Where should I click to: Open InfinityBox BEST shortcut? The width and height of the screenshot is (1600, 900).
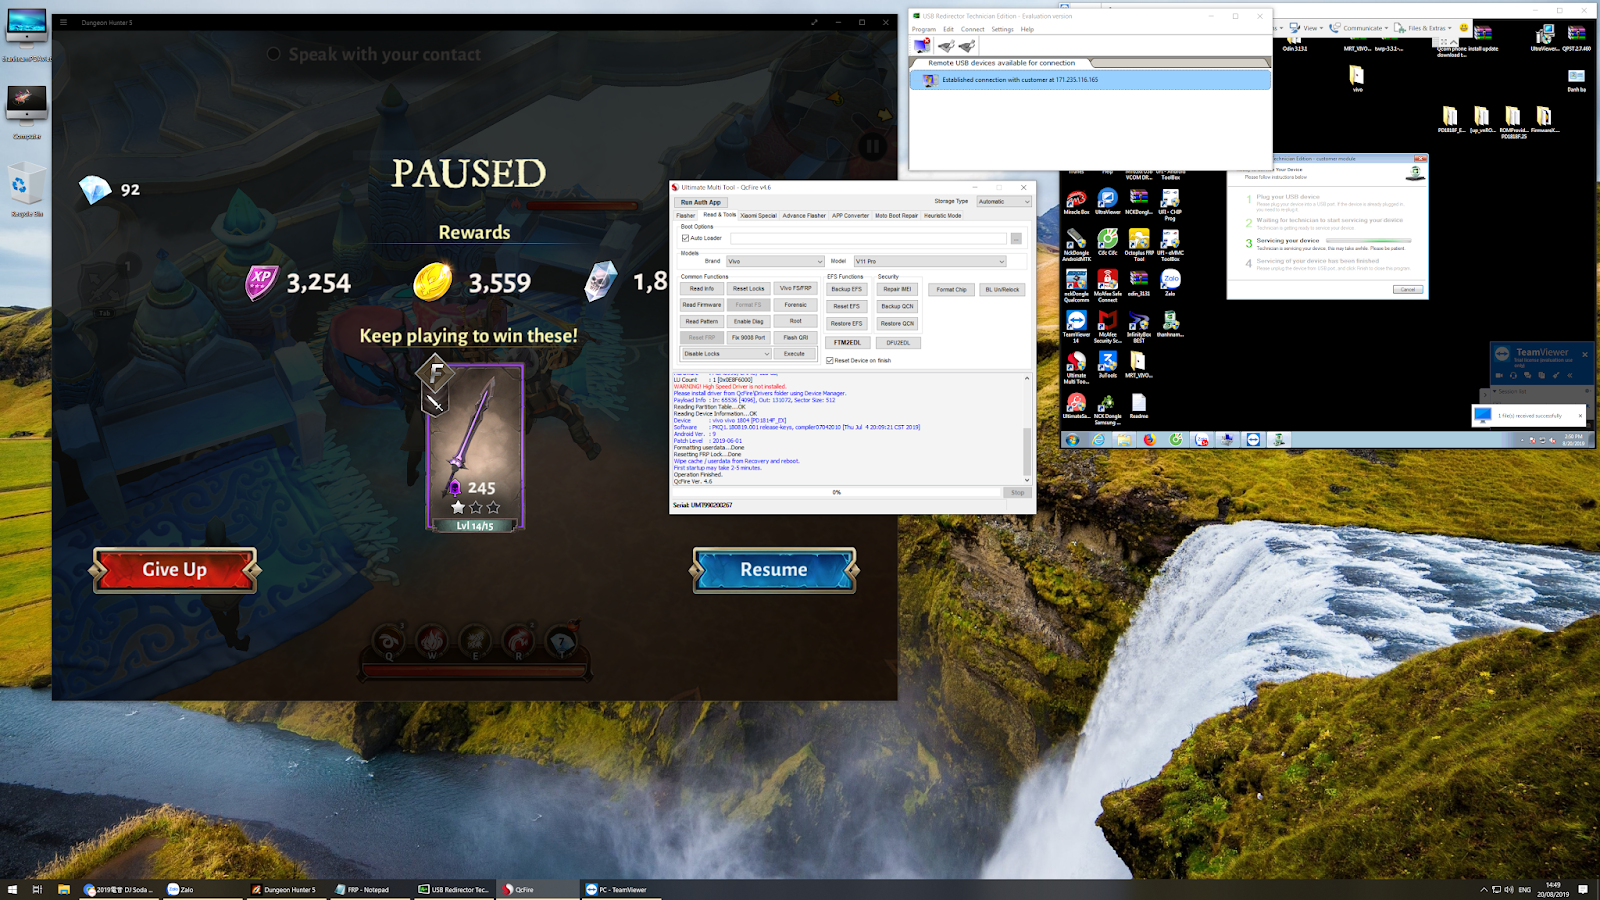coord(1139,327)
